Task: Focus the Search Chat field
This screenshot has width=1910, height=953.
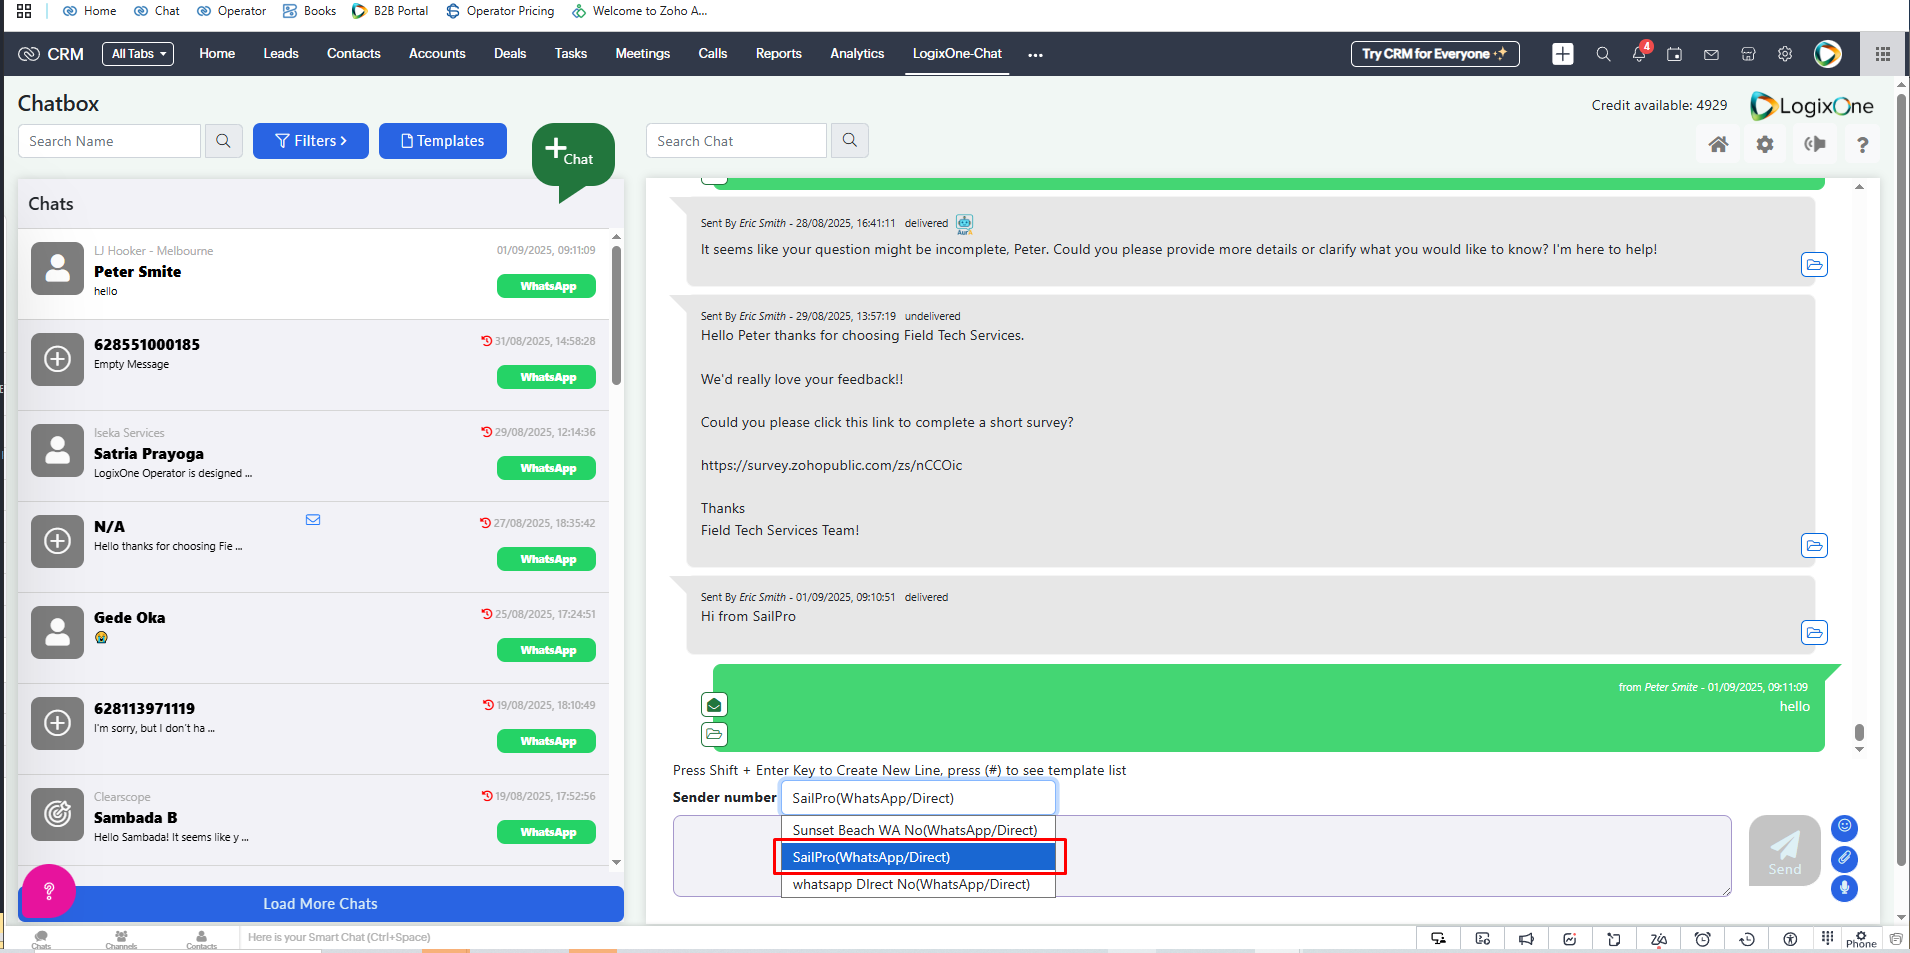Action: pyautogui.click(x=736, y=140)
